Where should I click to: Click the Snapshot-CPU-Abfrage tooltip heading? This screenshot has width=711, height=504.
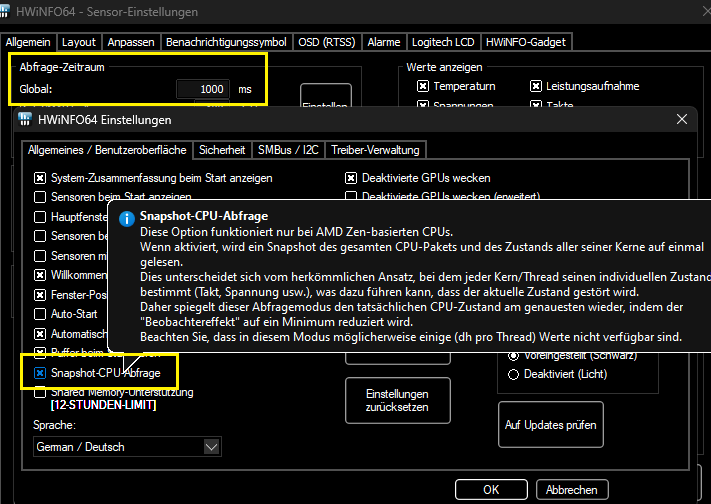tap(204, 216)
